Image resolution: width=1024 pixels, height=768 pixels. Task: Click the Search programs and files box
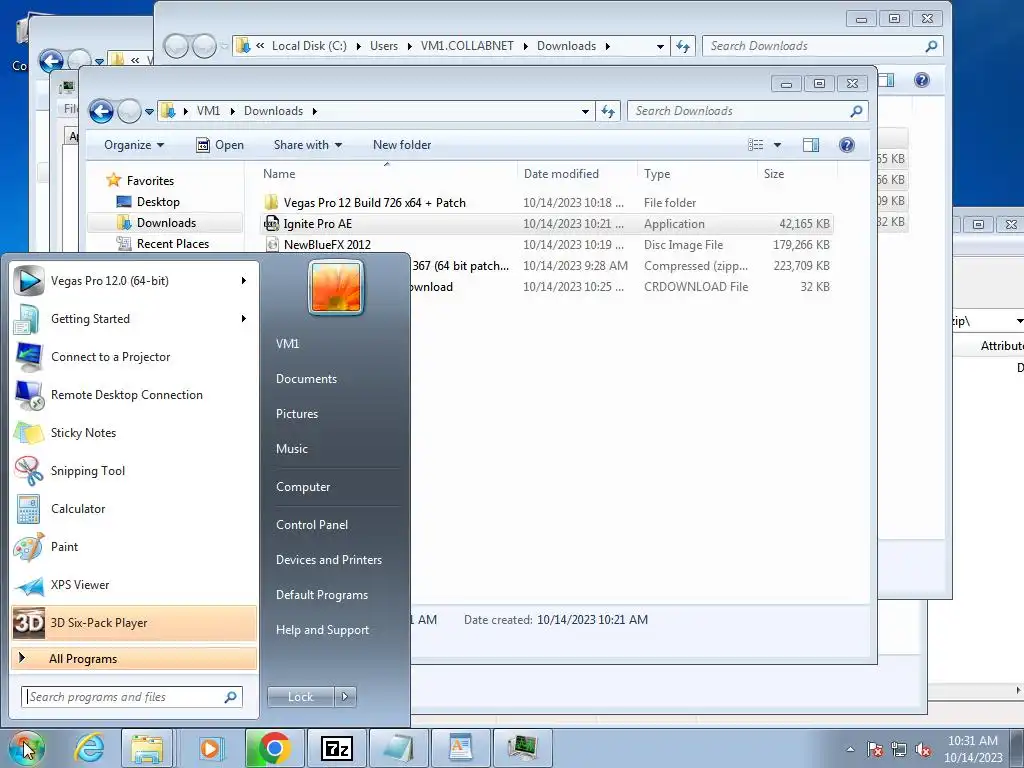tap(132, 697)
